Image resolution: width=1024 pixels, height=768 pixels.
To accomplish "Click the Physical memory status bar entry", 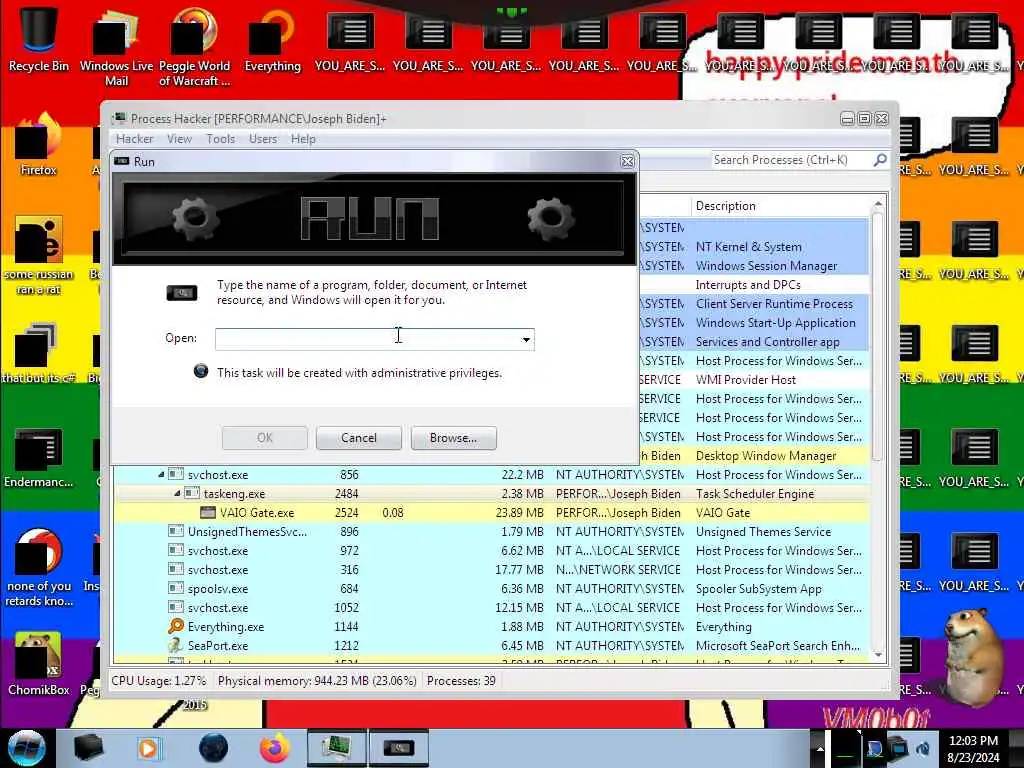I will click(x=317, y=680).
